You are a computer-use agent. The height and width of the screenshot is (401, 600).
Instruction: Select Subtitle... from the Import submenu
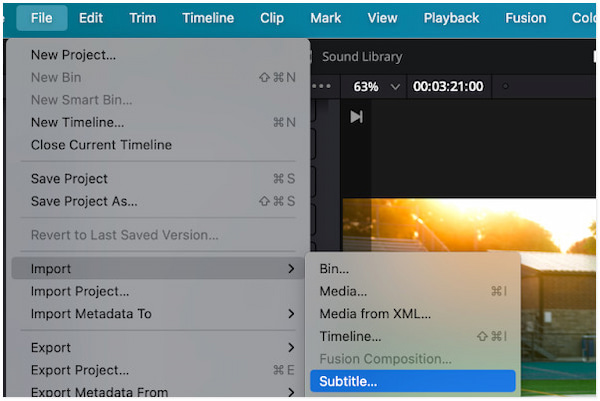tap(348, 381)
